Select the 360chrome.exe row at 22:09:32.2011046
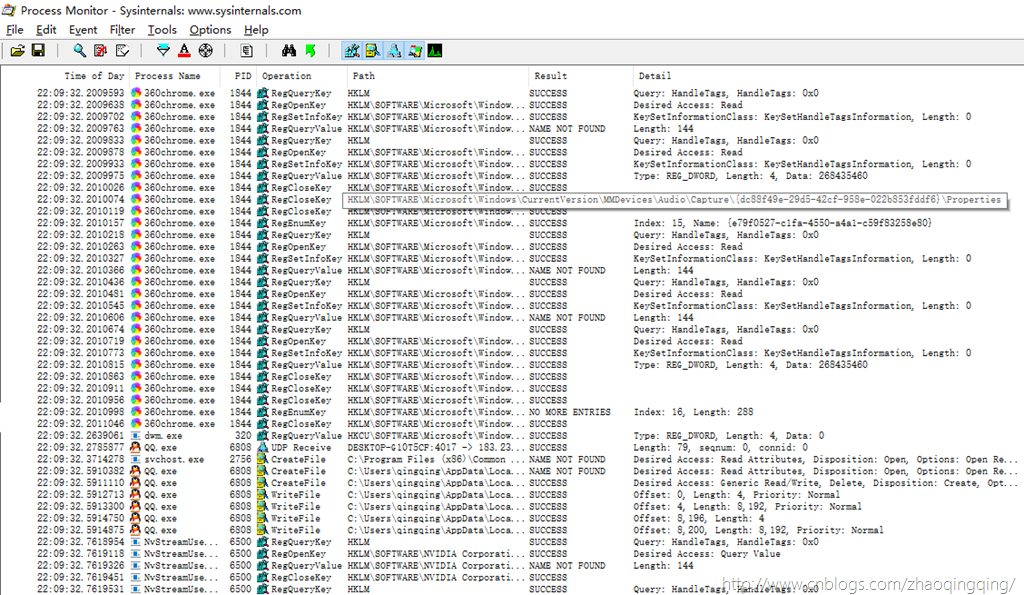This screenshot has width=1024, height=595. 512,424
